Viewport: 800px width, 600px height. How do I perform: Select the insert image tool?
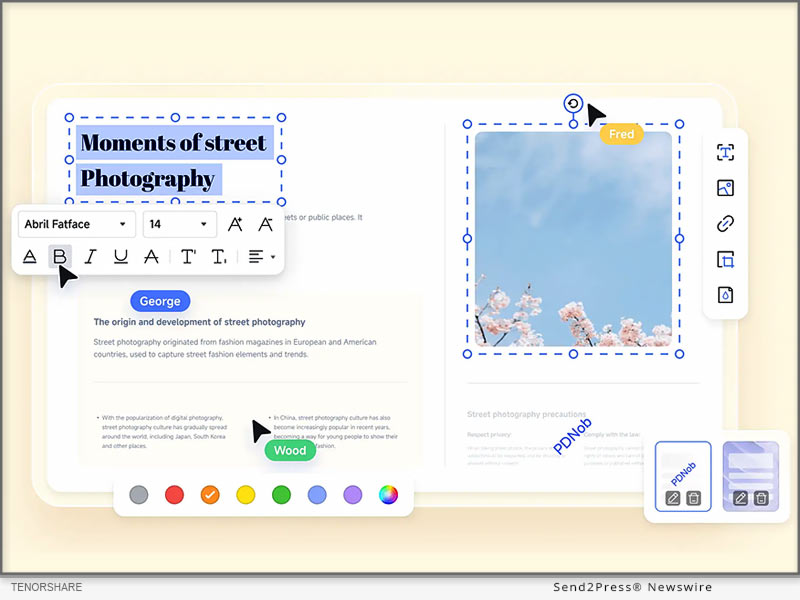[x=726, y=188]
